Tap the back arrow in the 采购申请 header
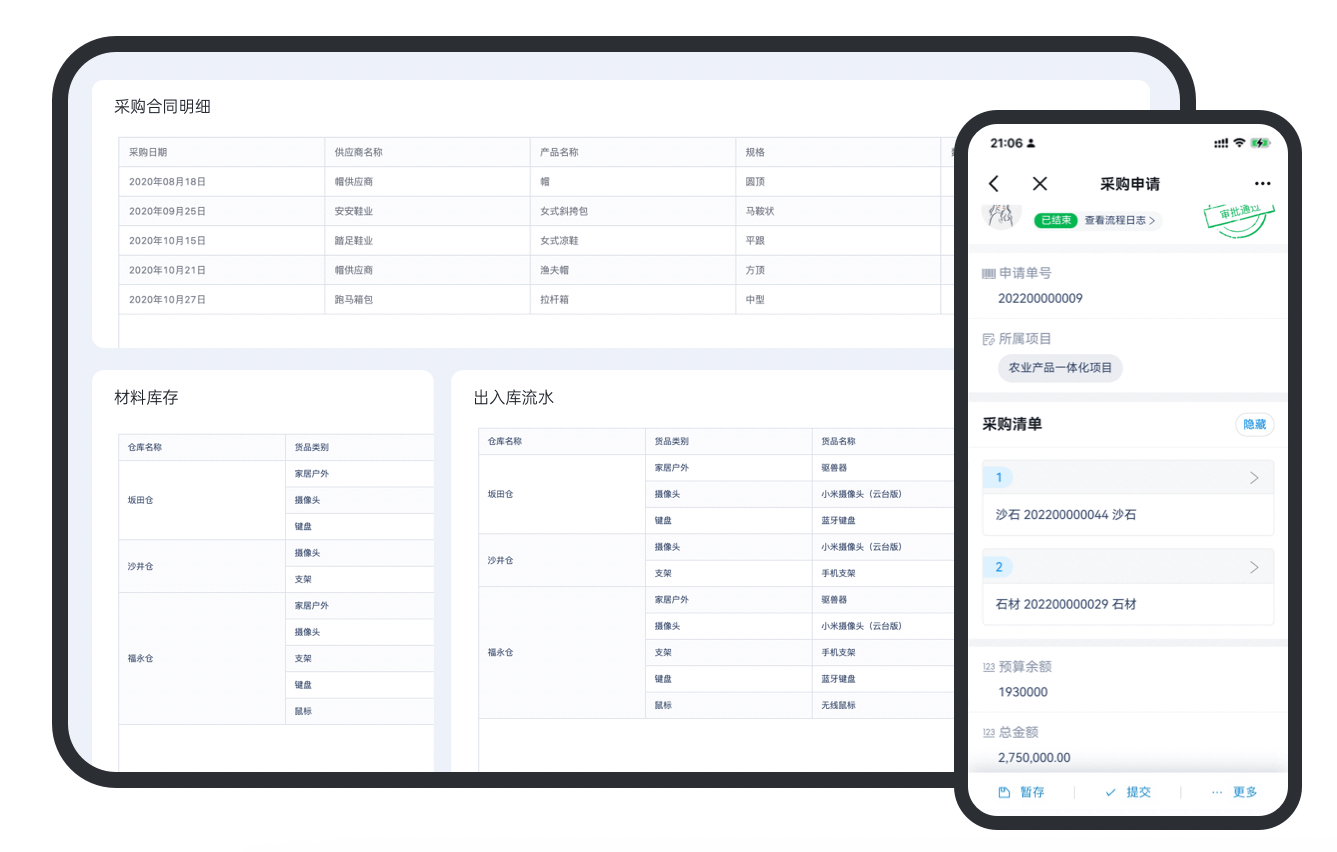The image size is (1337, 852). coord(993,183)
